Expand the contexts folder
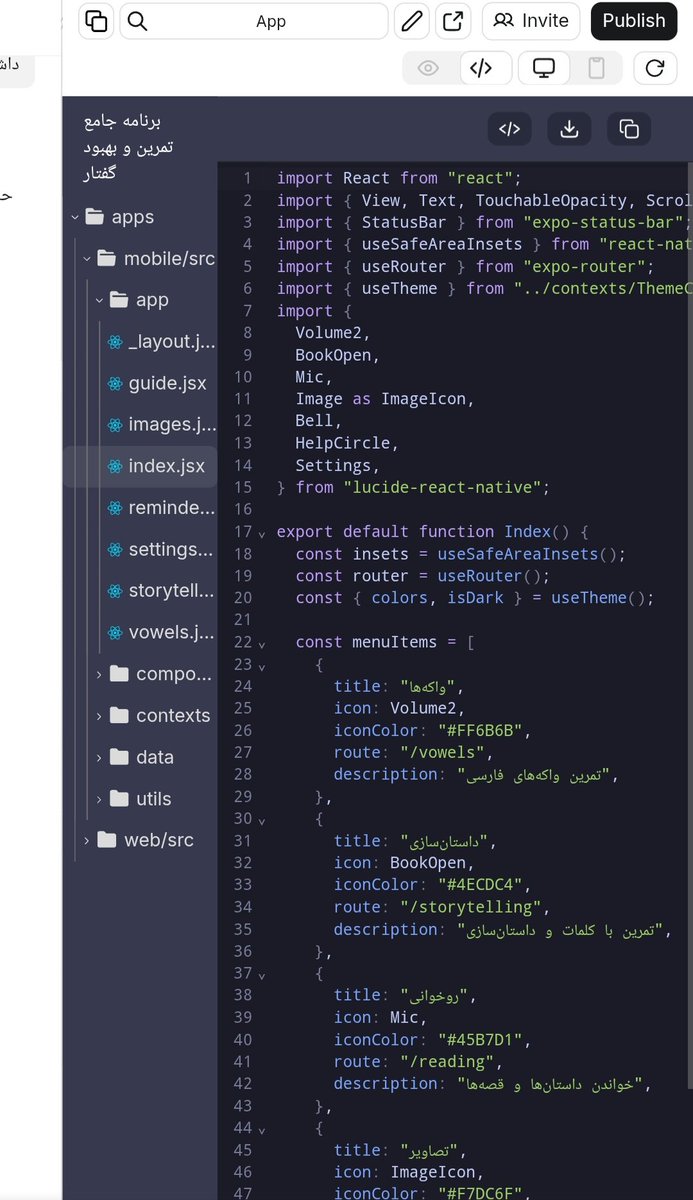The height and width of the screenshot is (1200, 693). pyautogui.click(x=99, y=716)
